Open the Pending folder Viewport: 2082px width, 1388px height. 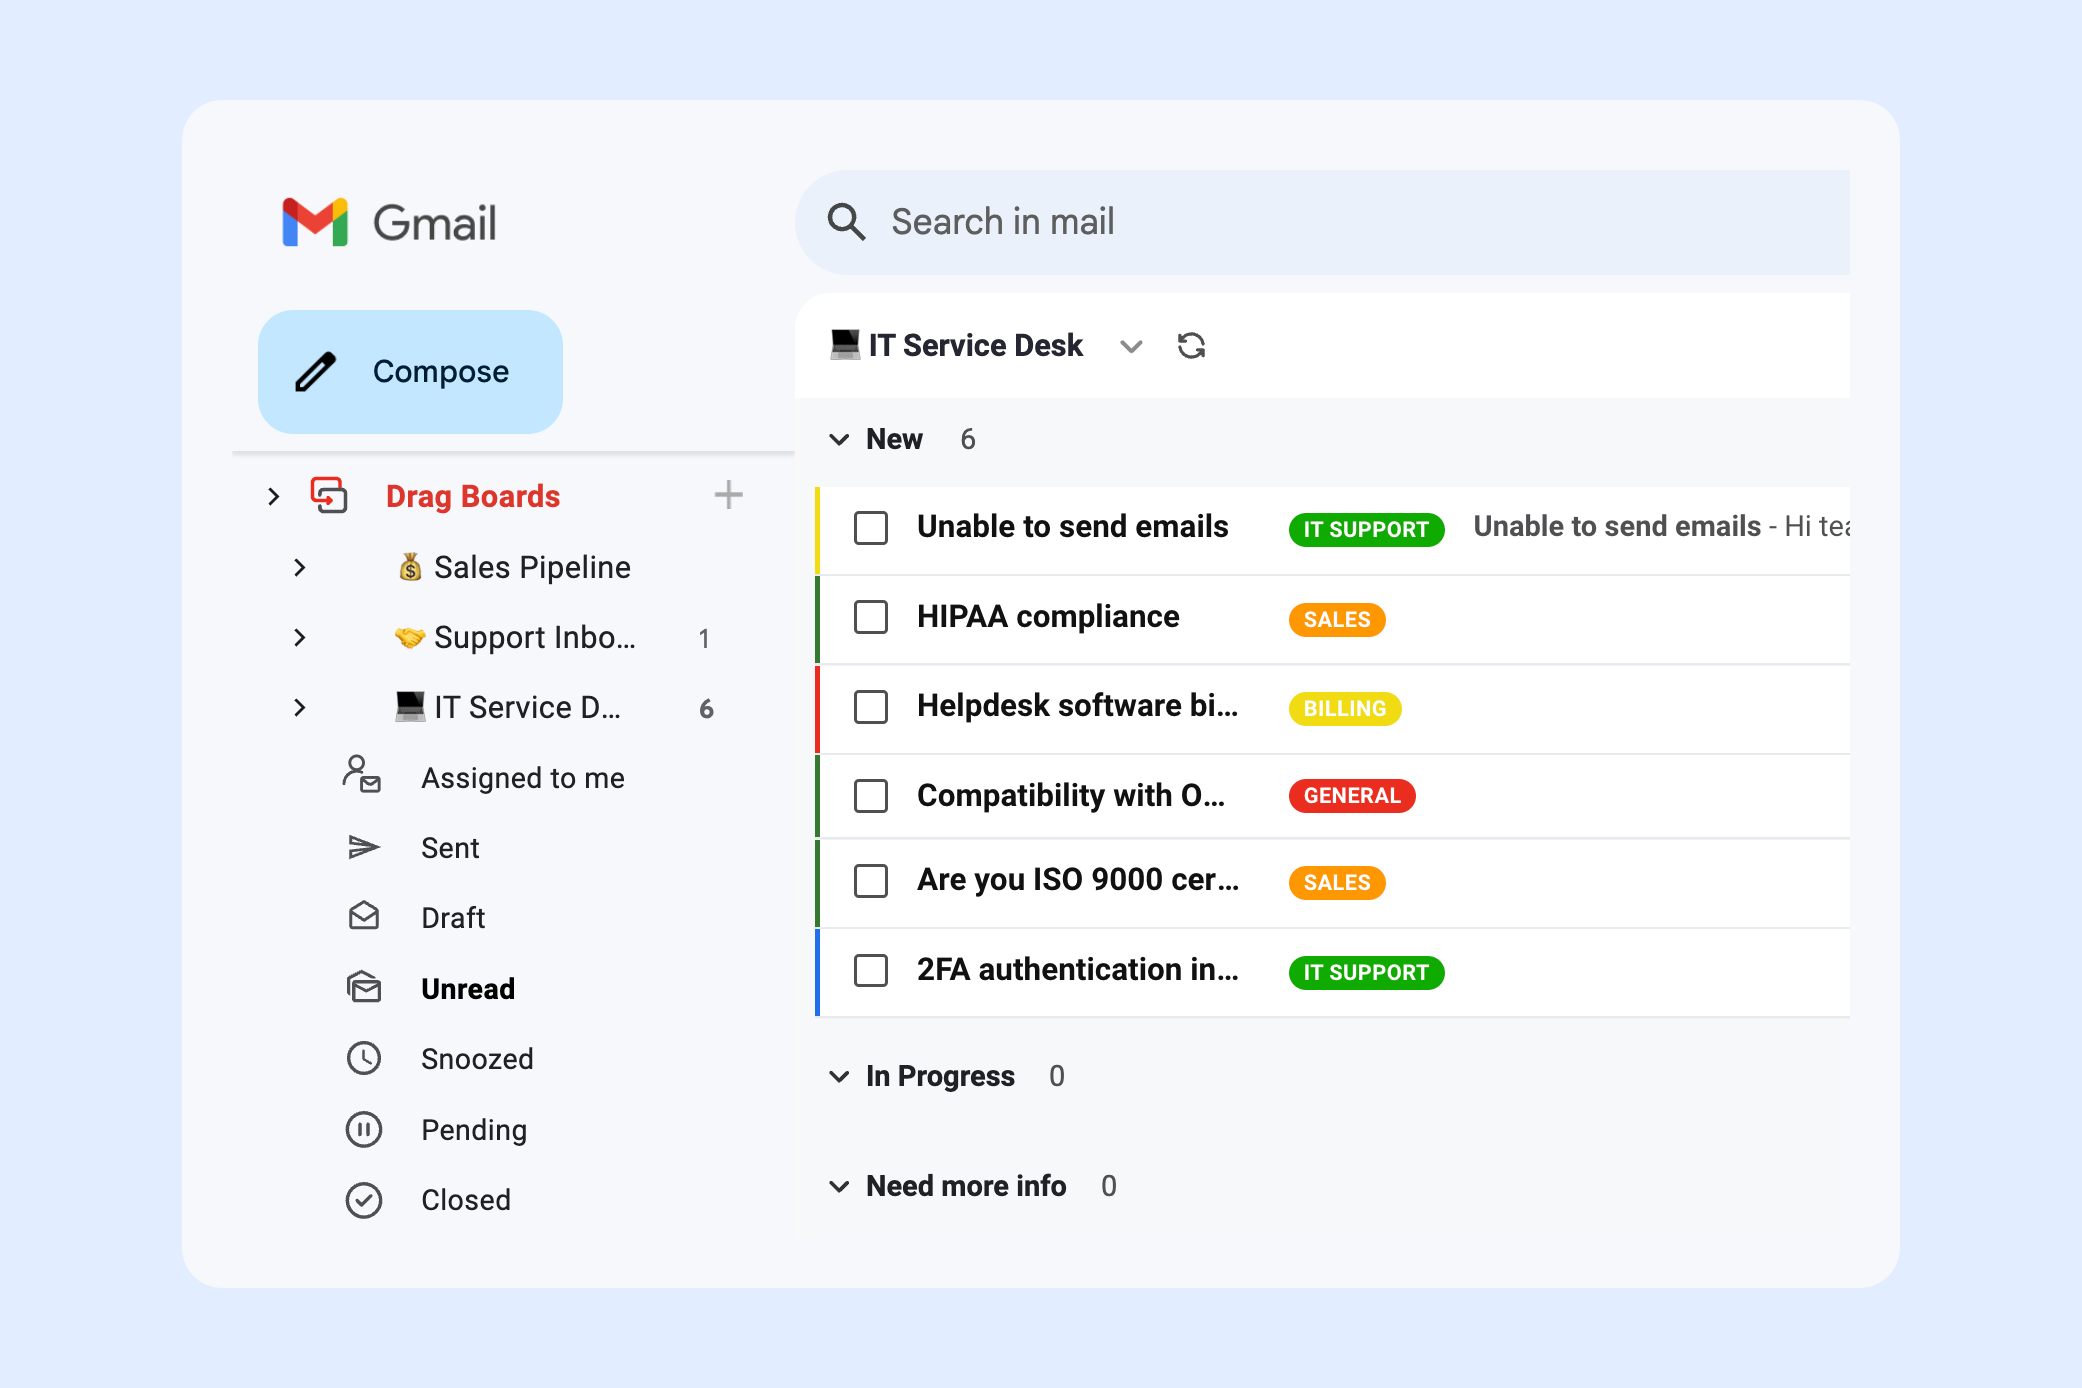click(x=474, y=1130)
